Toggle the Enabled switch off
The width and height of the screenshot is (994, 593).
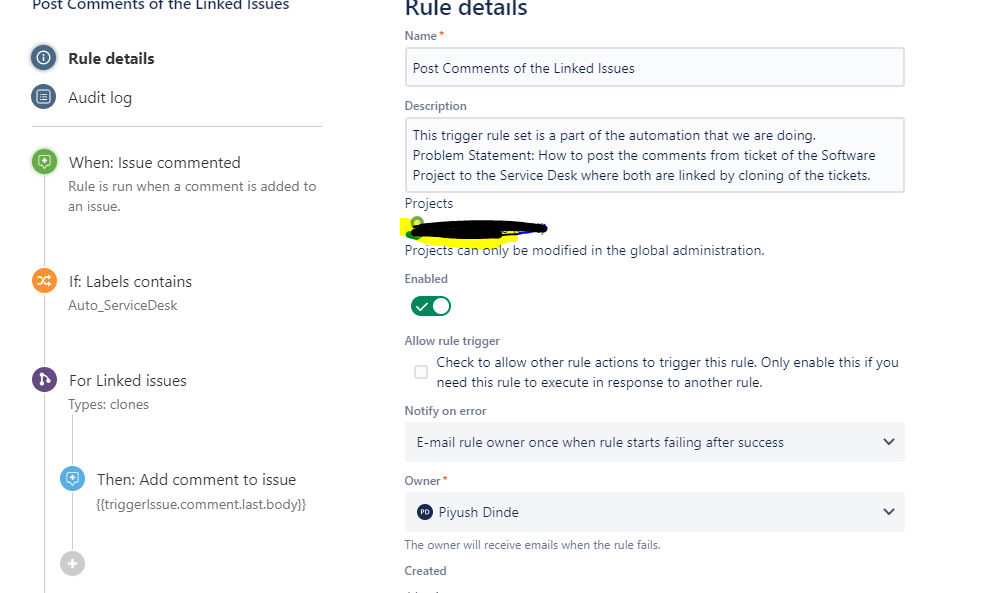click(x=430, y=306)
